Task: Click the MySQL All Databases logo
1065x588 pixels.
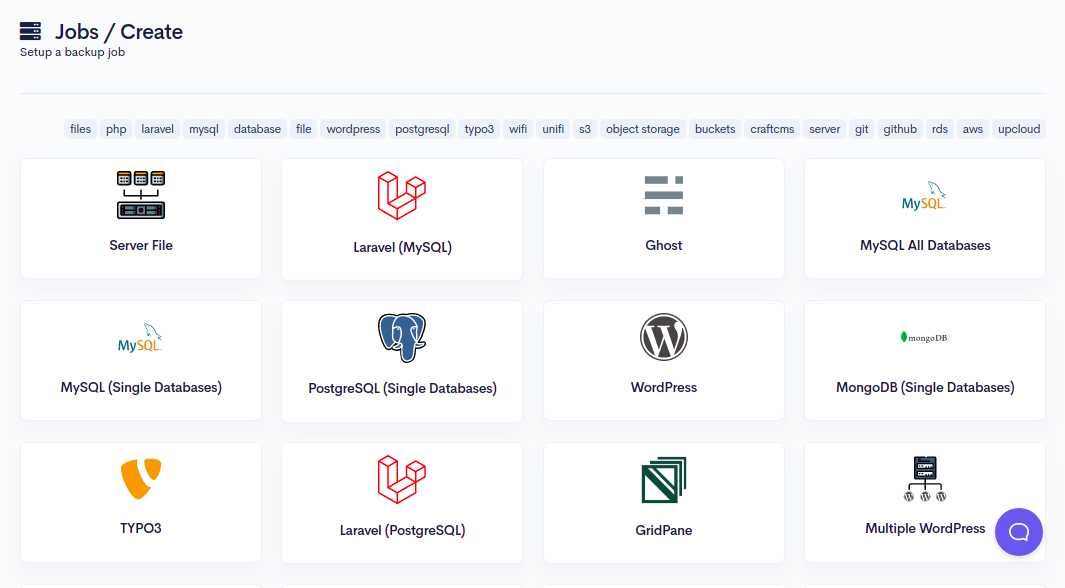Action: [x=924, y=196]
